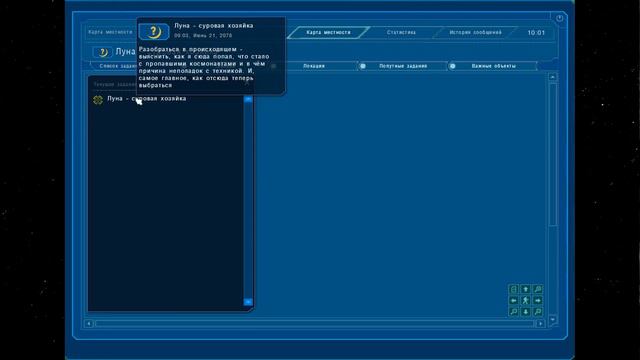
Task: Click the bottom-right magnifier icon in the map navigation grid
Action: click(538, 312)
